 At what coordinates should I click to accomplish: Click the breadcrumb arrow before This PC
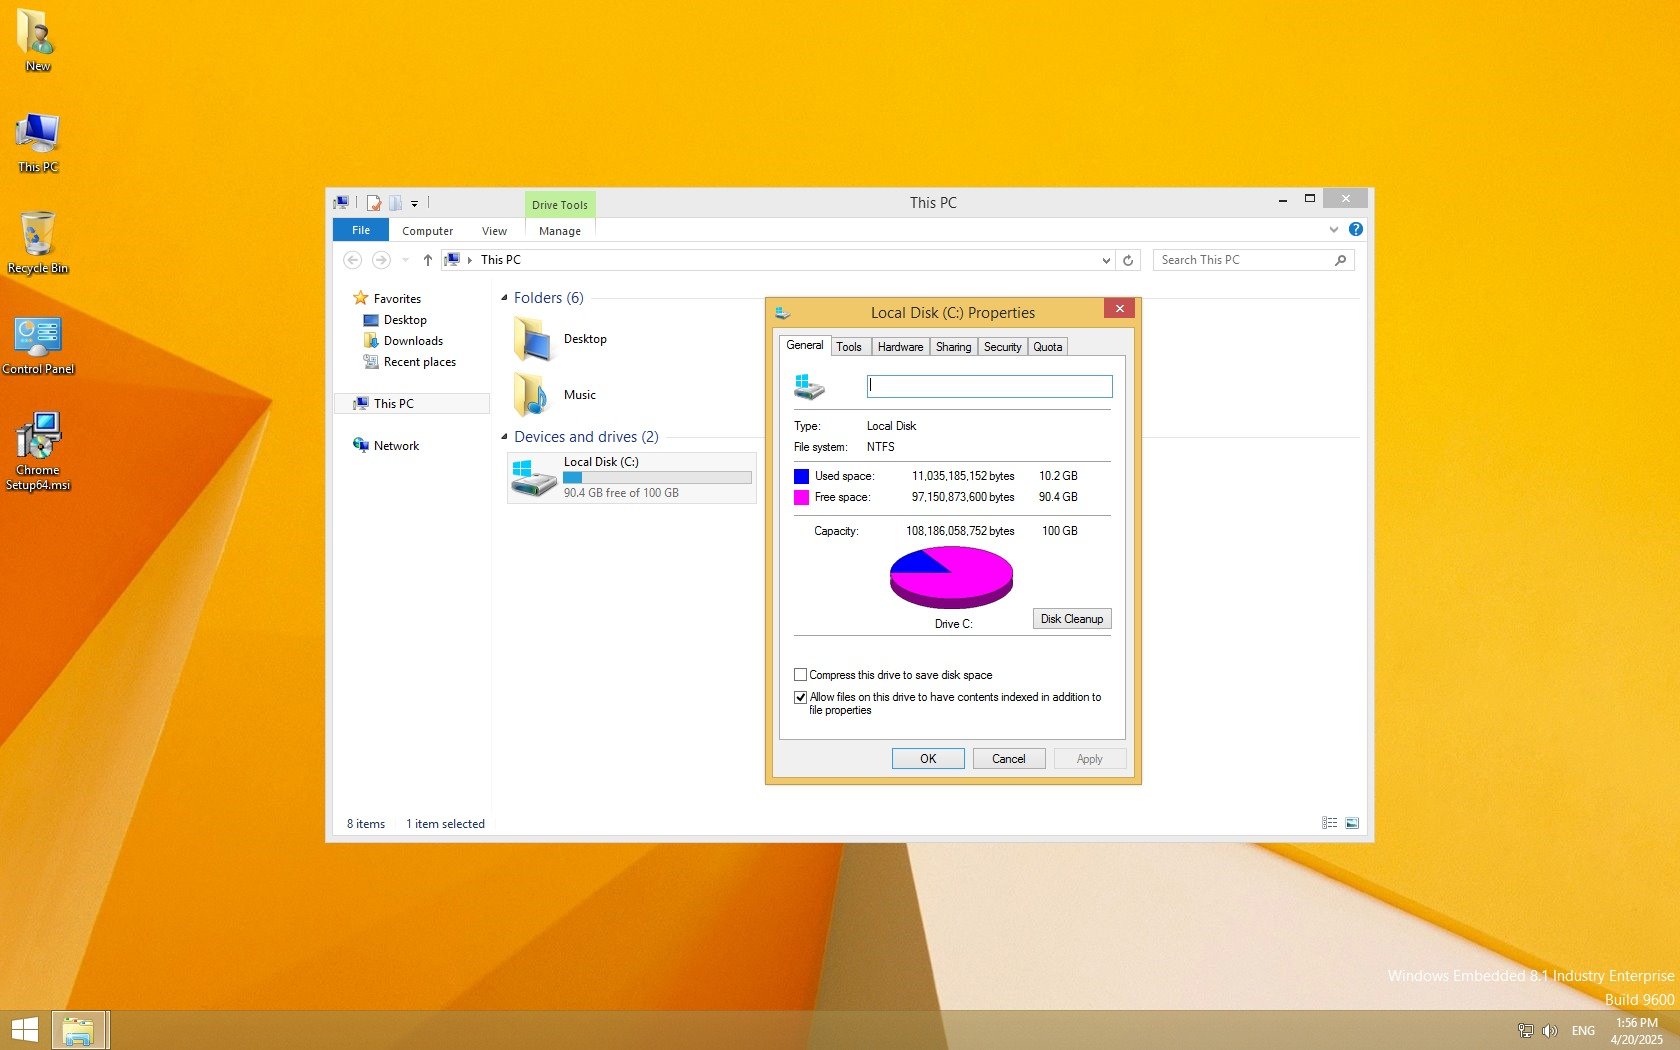click(469, 260)
